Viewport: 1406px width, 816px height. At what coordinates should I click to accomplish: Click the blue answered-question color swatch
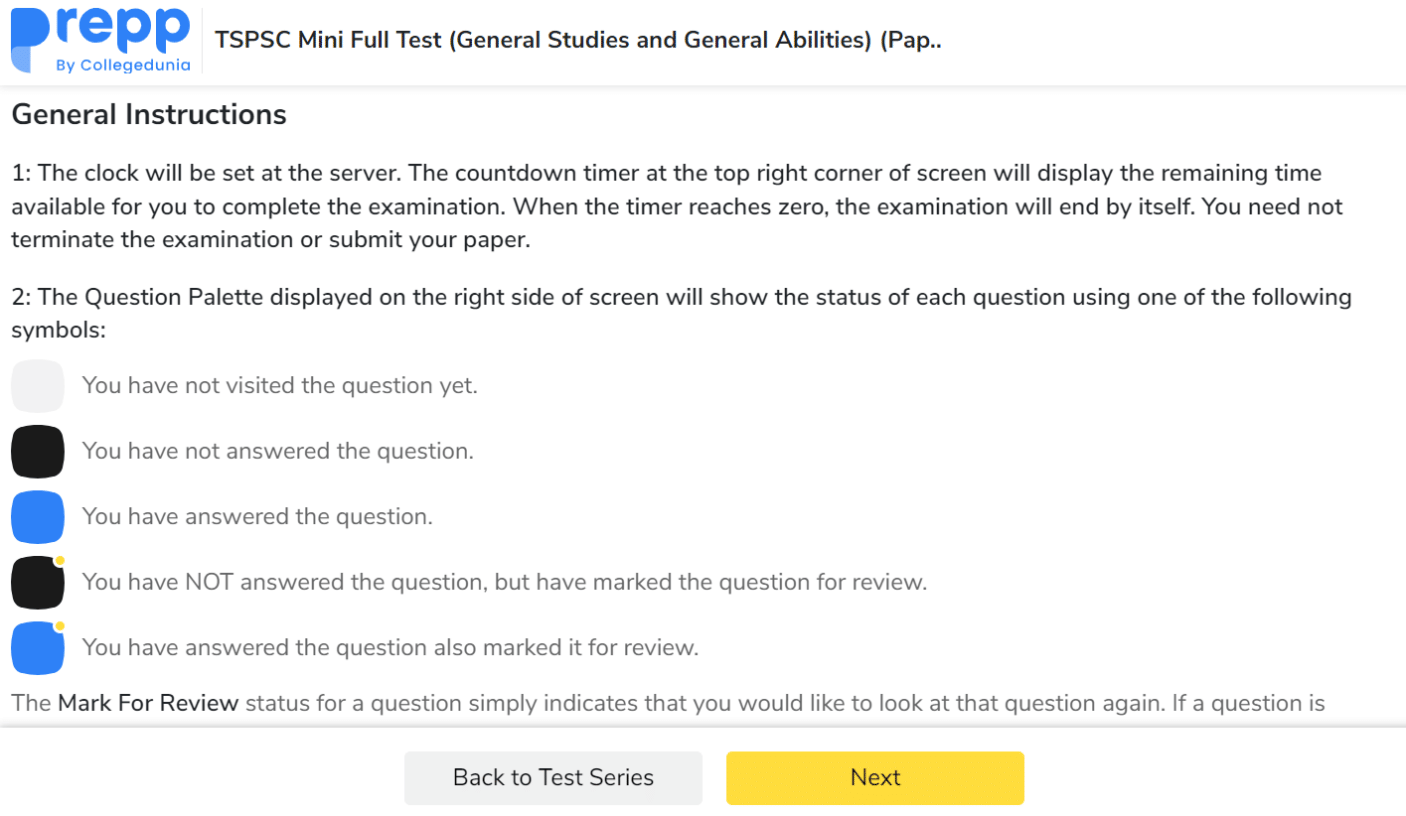(x=36, y=516)
